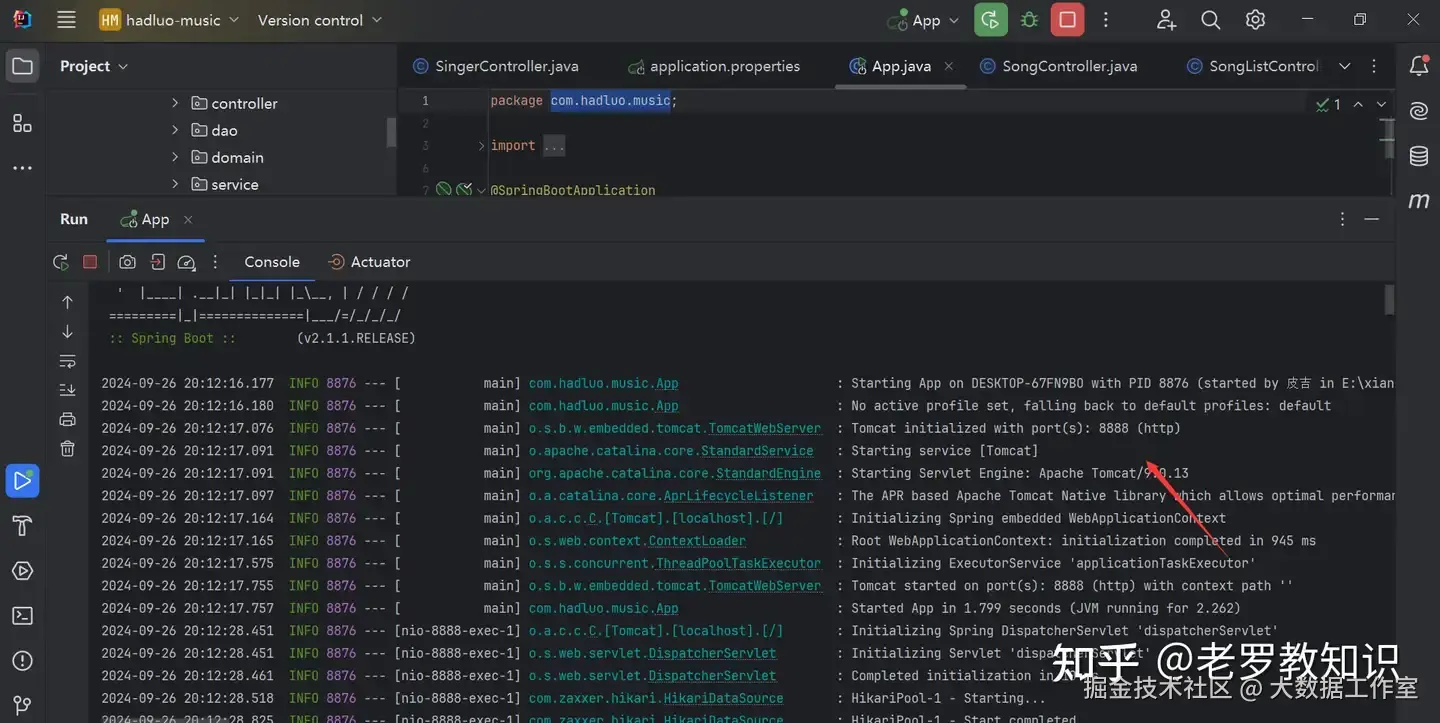Open the Git tool window
1440x723 pixels.
click(22, 705)
